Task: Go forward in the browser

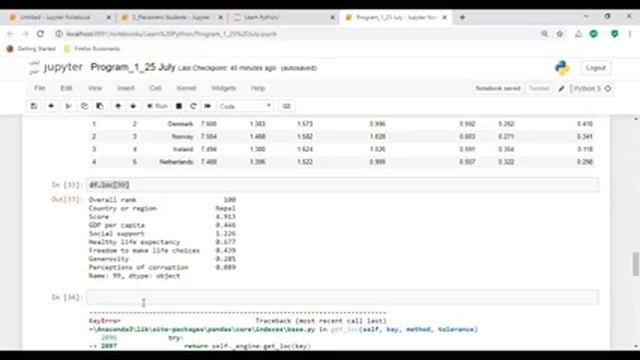Action: click(x=25, y=34)
